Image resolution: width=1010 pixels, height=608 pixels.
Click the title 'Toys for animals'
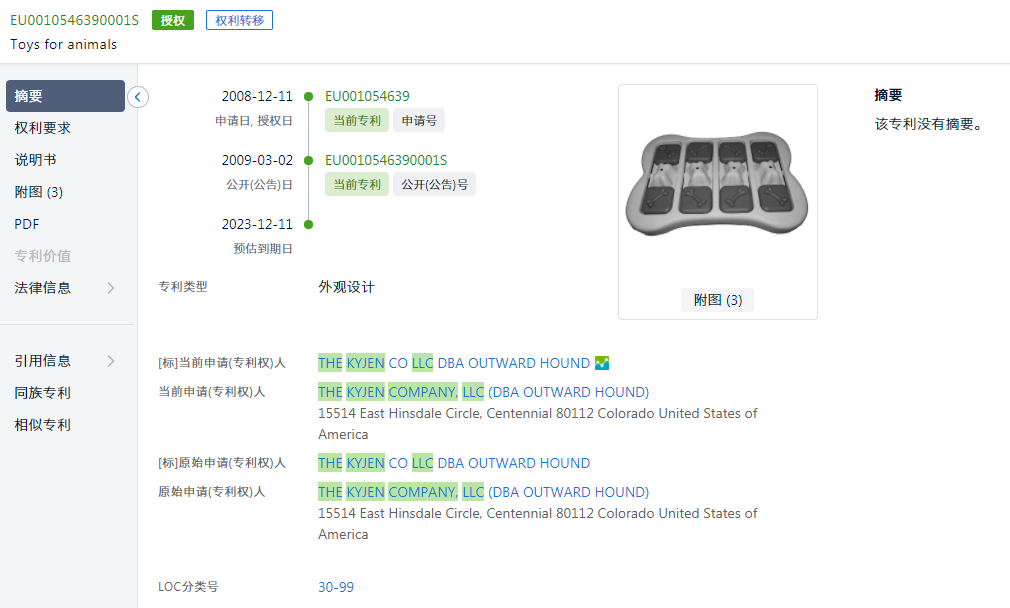click(x=64, y=44)
